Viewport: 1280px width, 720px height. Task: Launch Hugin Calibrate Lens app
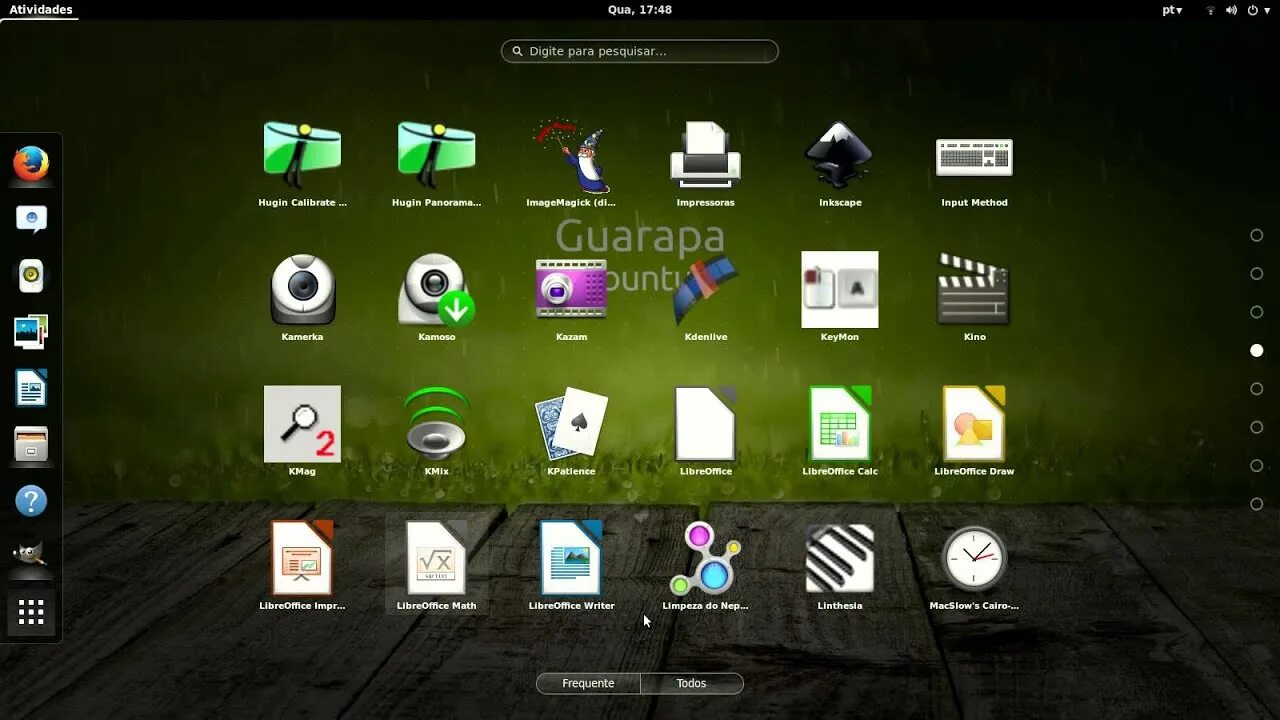click(302, 165)
